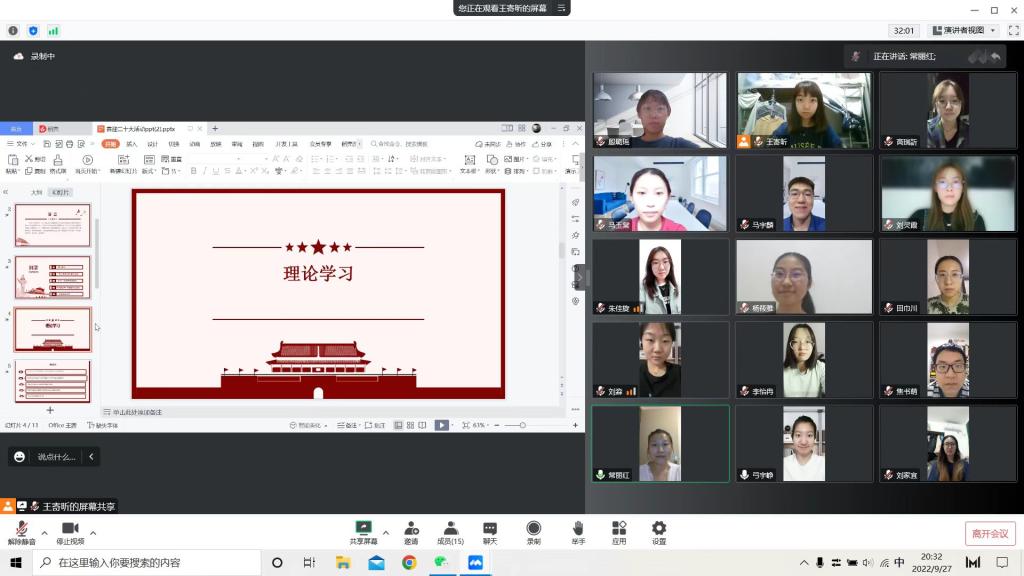Click the Windows taskbar search box

tap(150, 563)
